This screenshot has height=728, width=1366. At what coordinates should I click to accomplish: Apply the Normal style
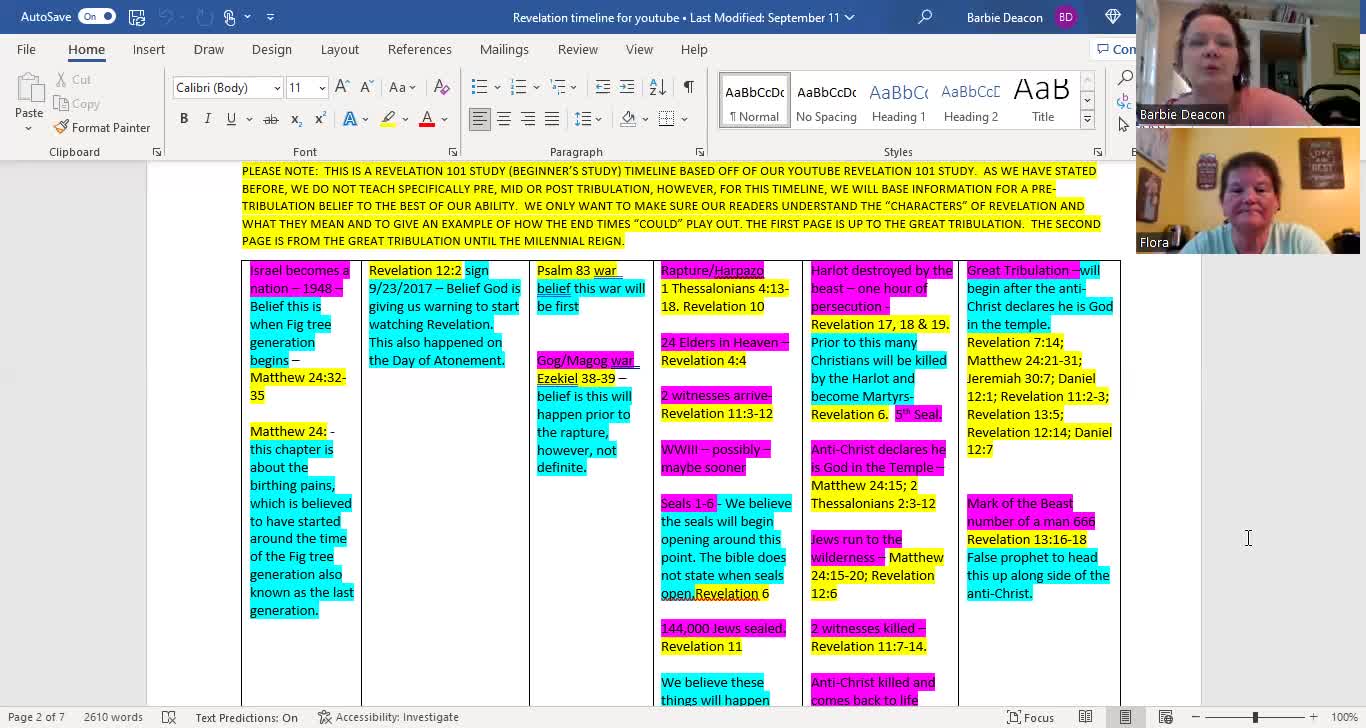[754, 100]
